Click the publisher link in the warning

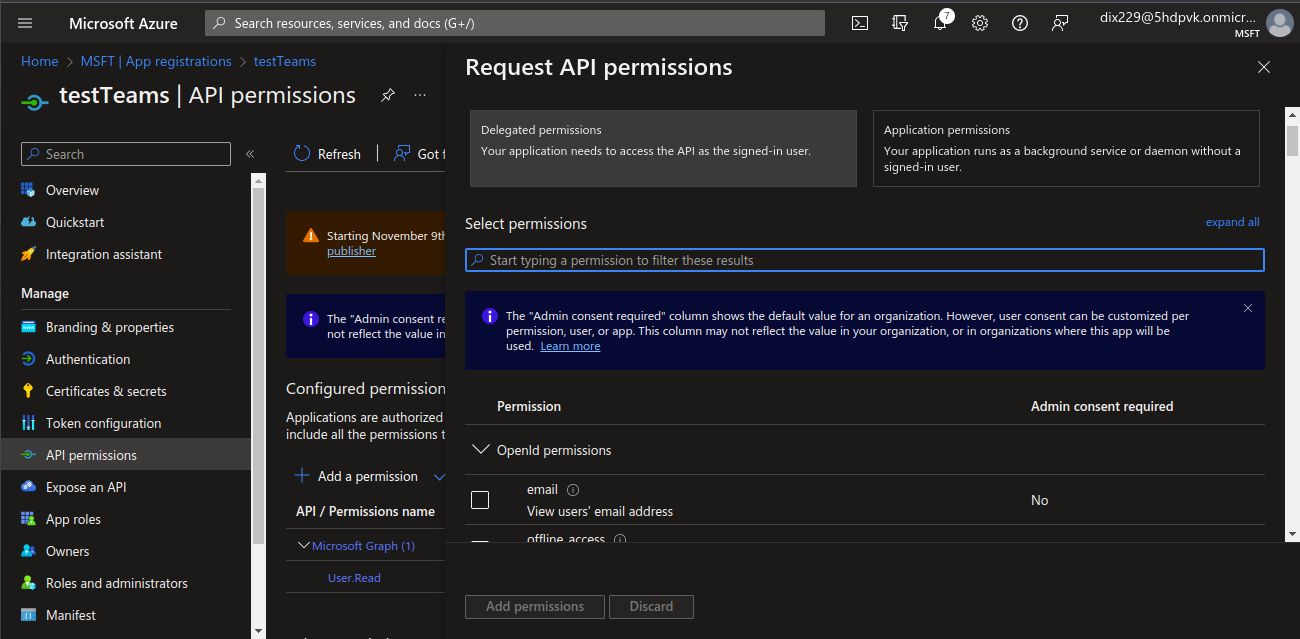click(x=351, y=251)
